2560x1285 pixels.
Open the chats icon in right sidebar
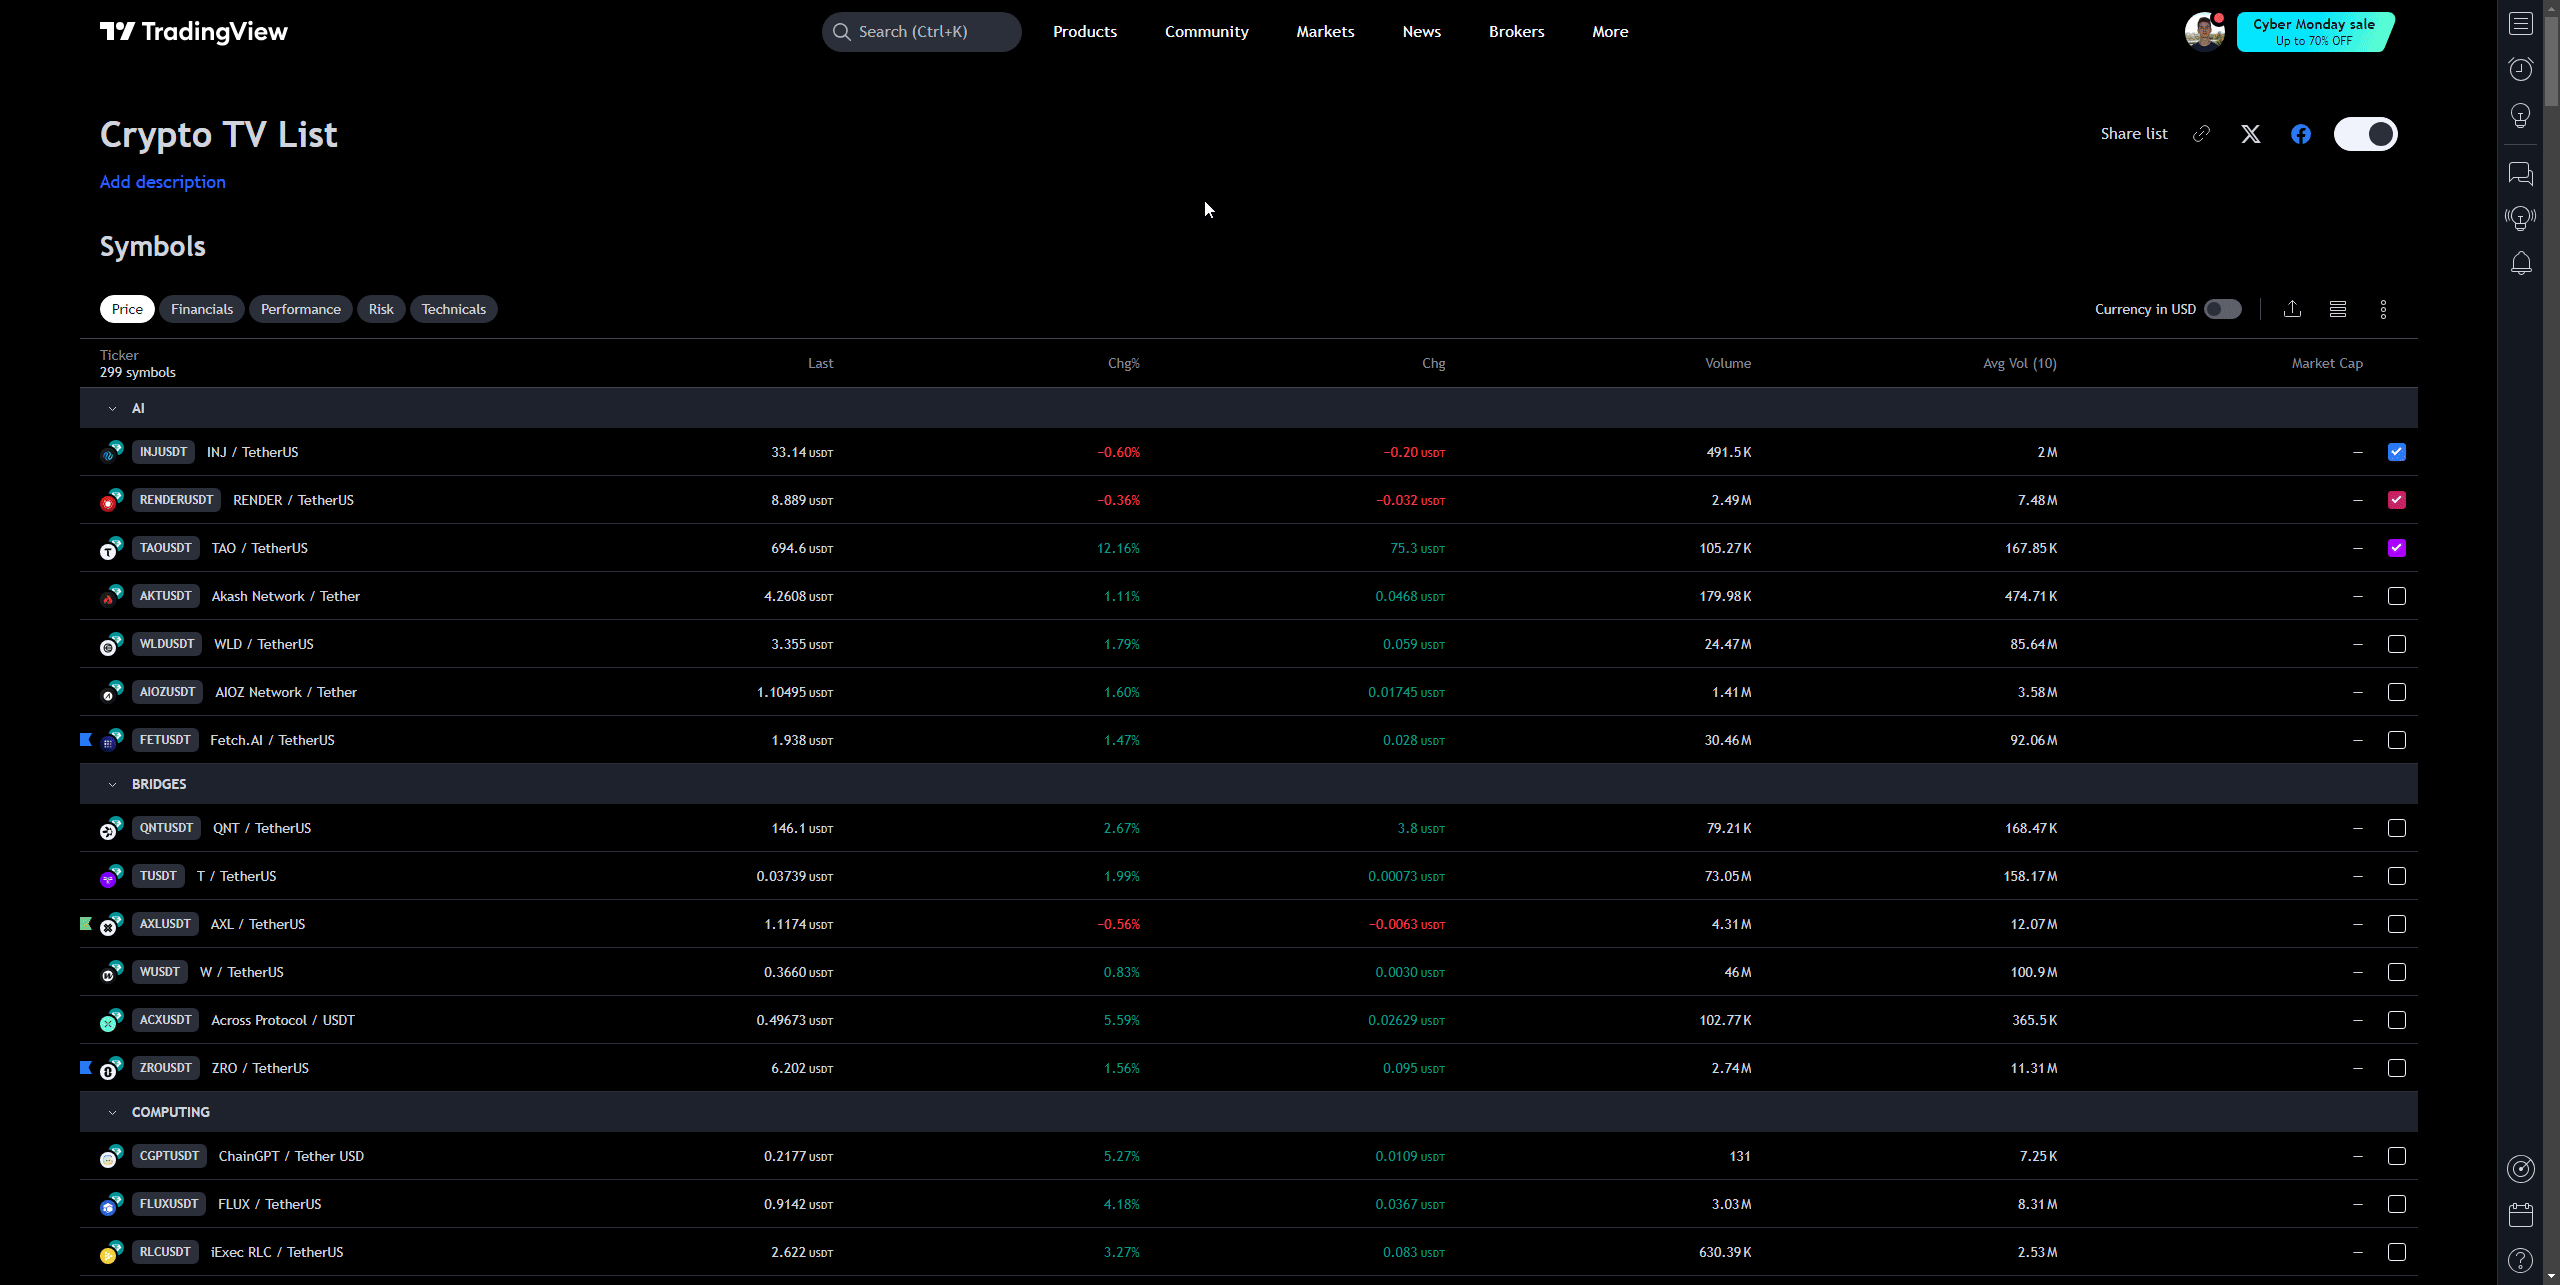click(x=2521, y=173)
